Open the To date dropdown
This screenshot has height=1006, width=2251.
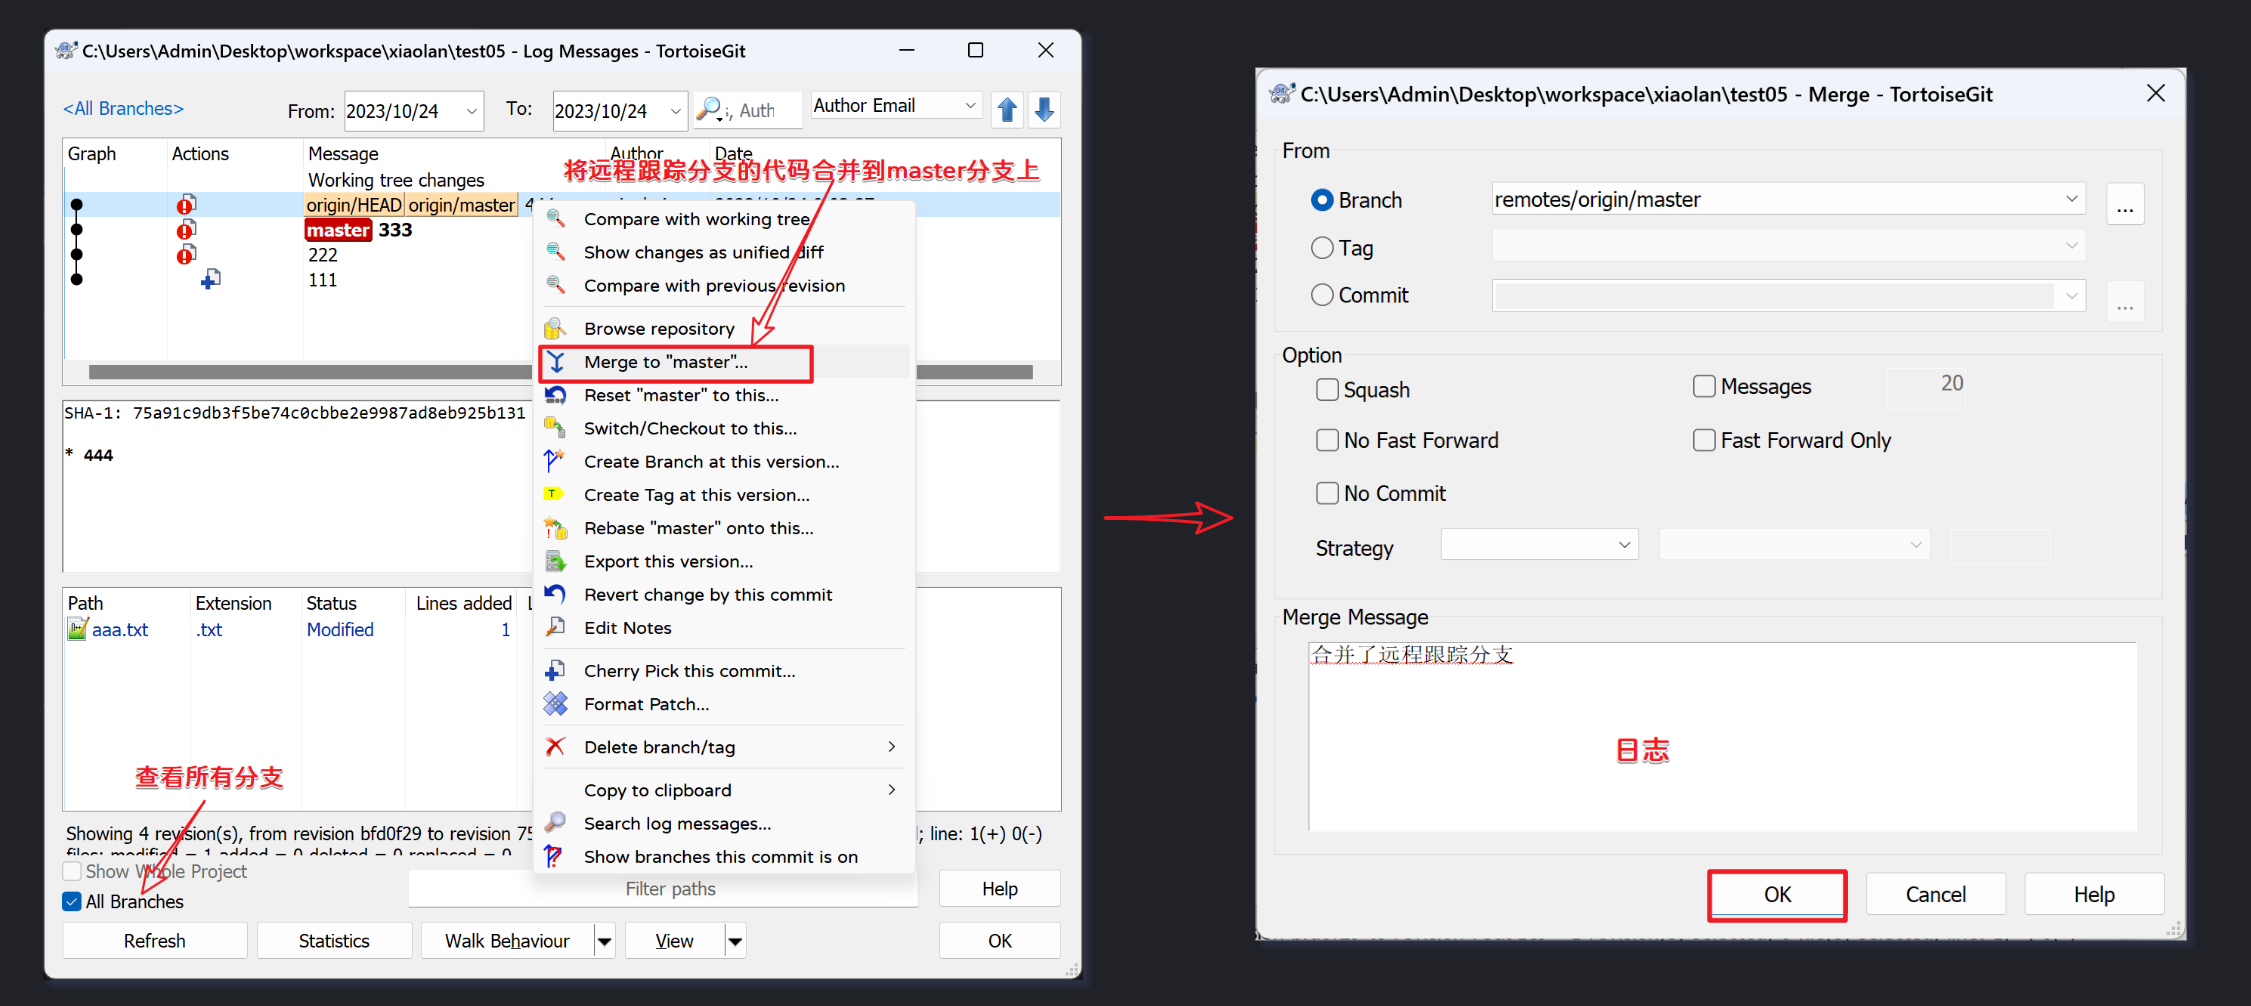point(675,111)
